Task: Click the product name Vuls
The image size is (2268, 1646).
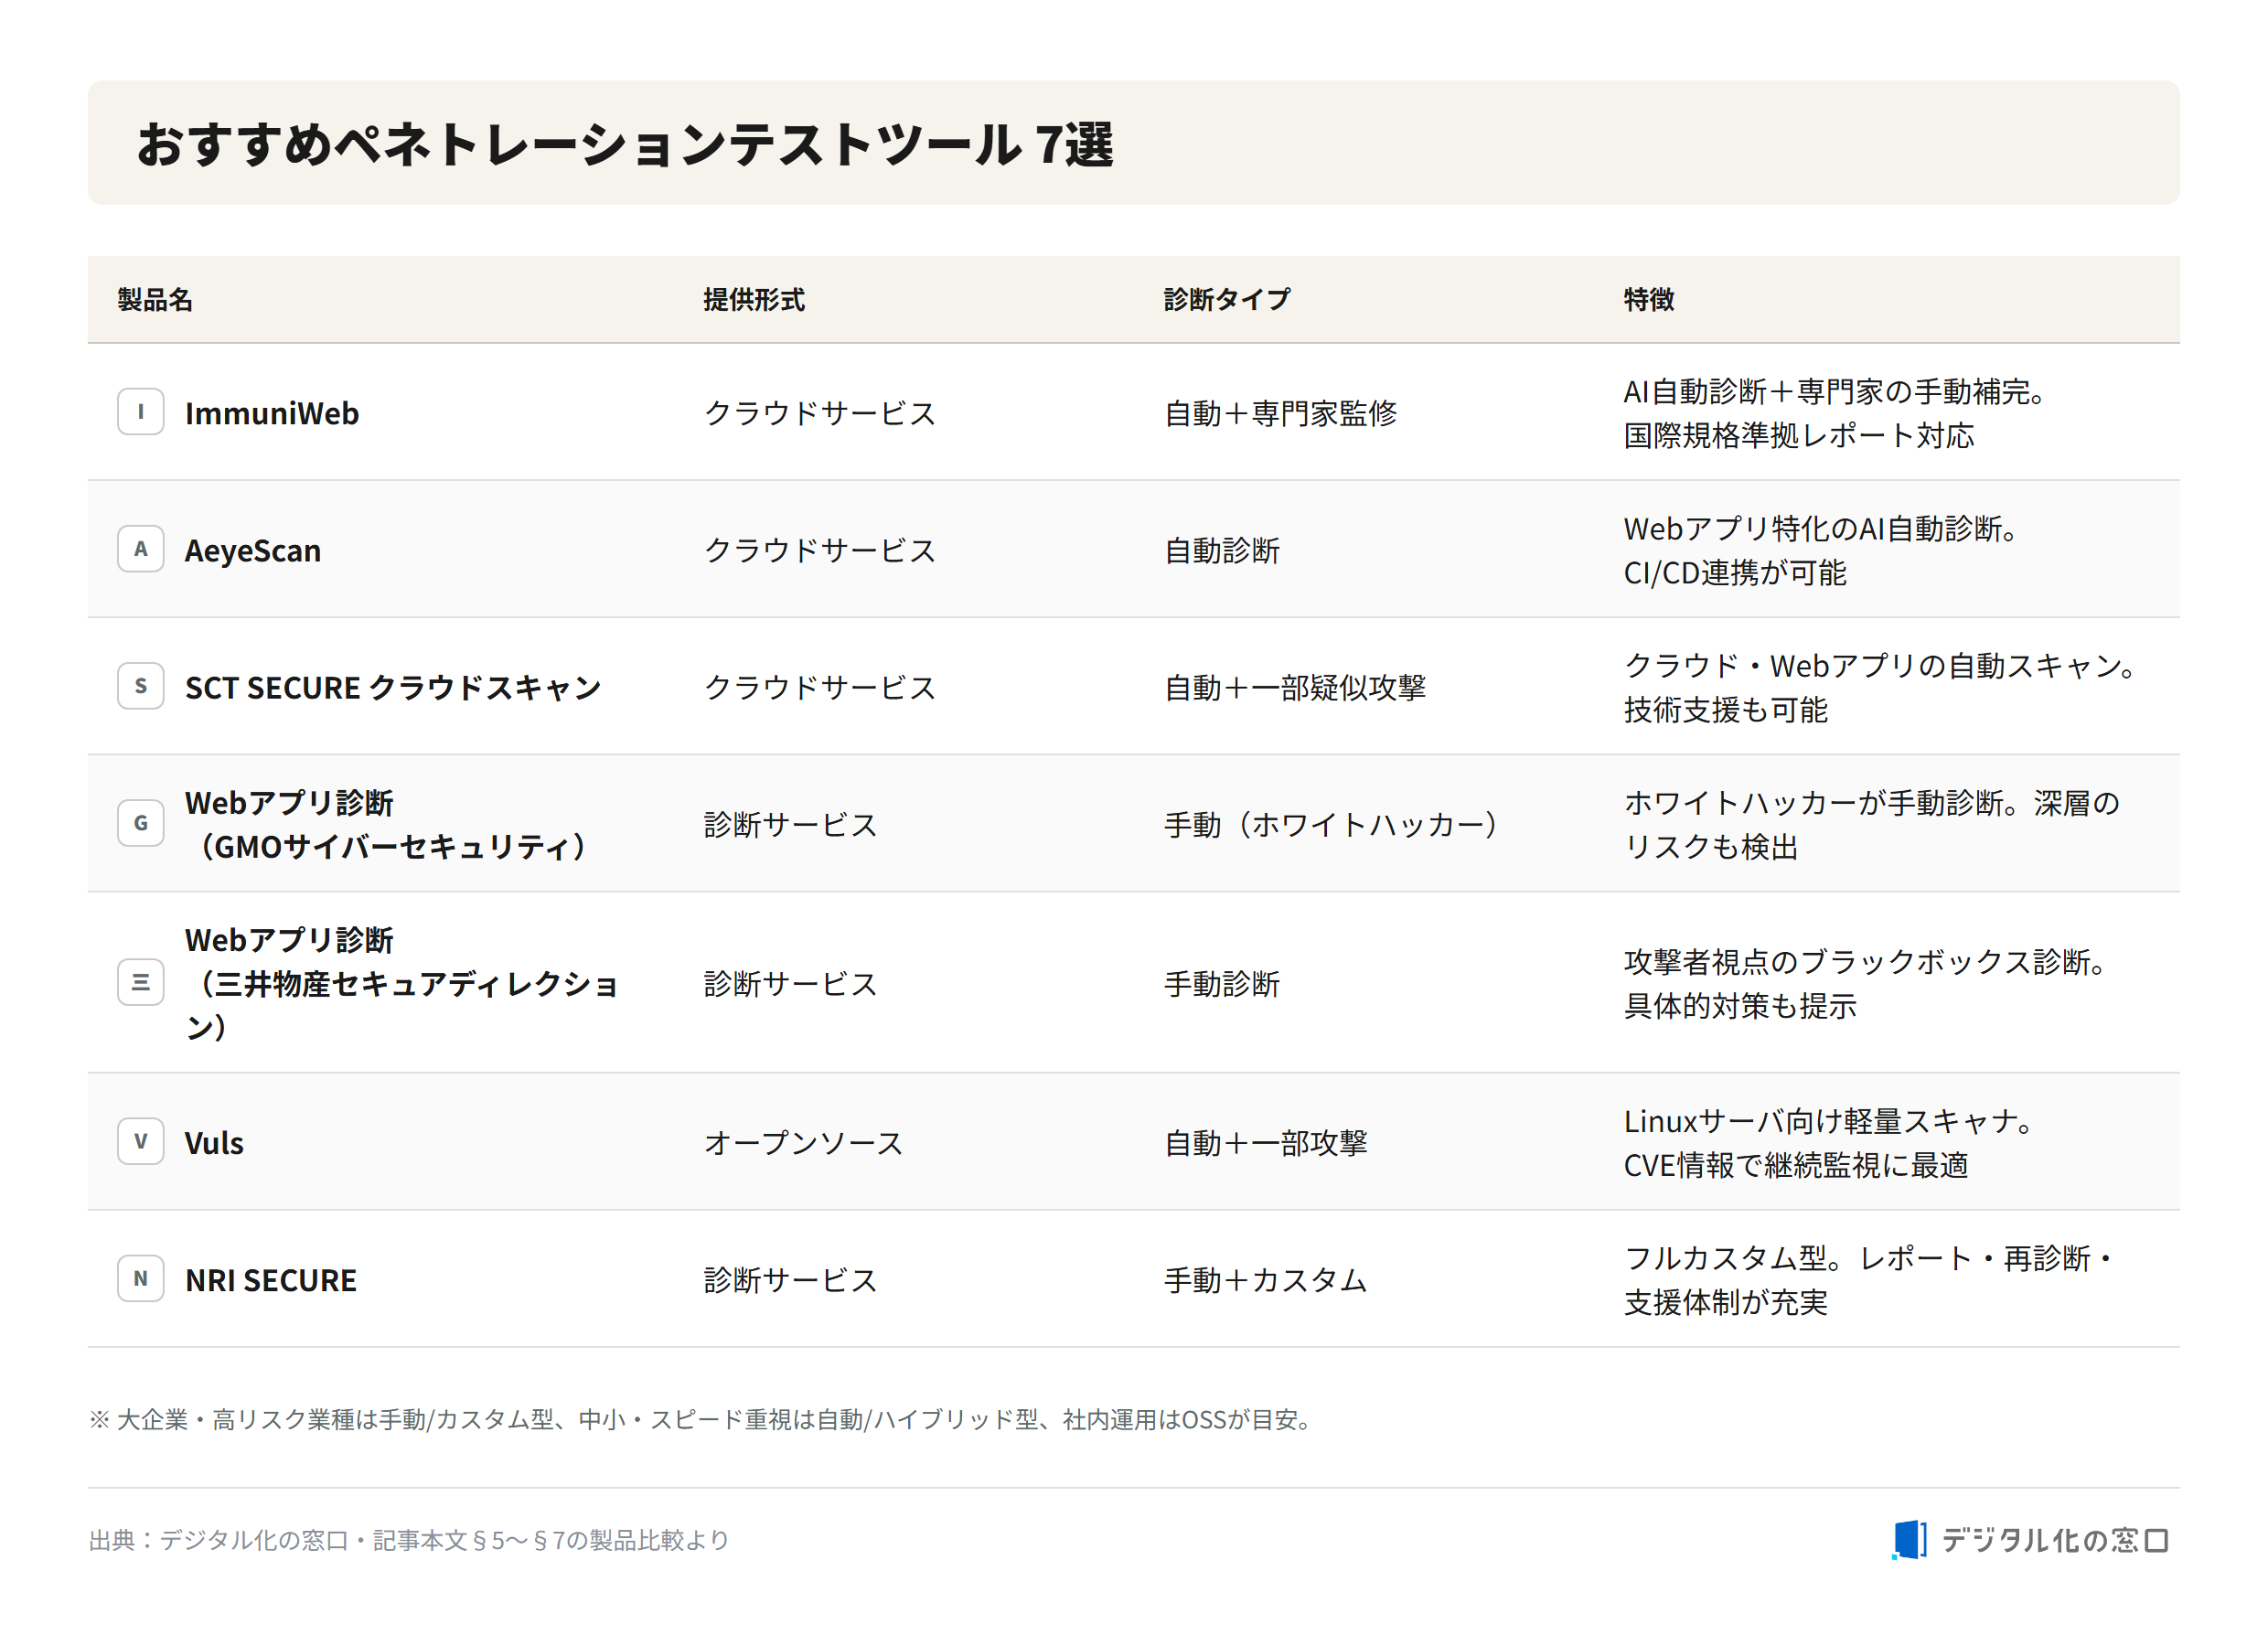Action: (214, 1142)
